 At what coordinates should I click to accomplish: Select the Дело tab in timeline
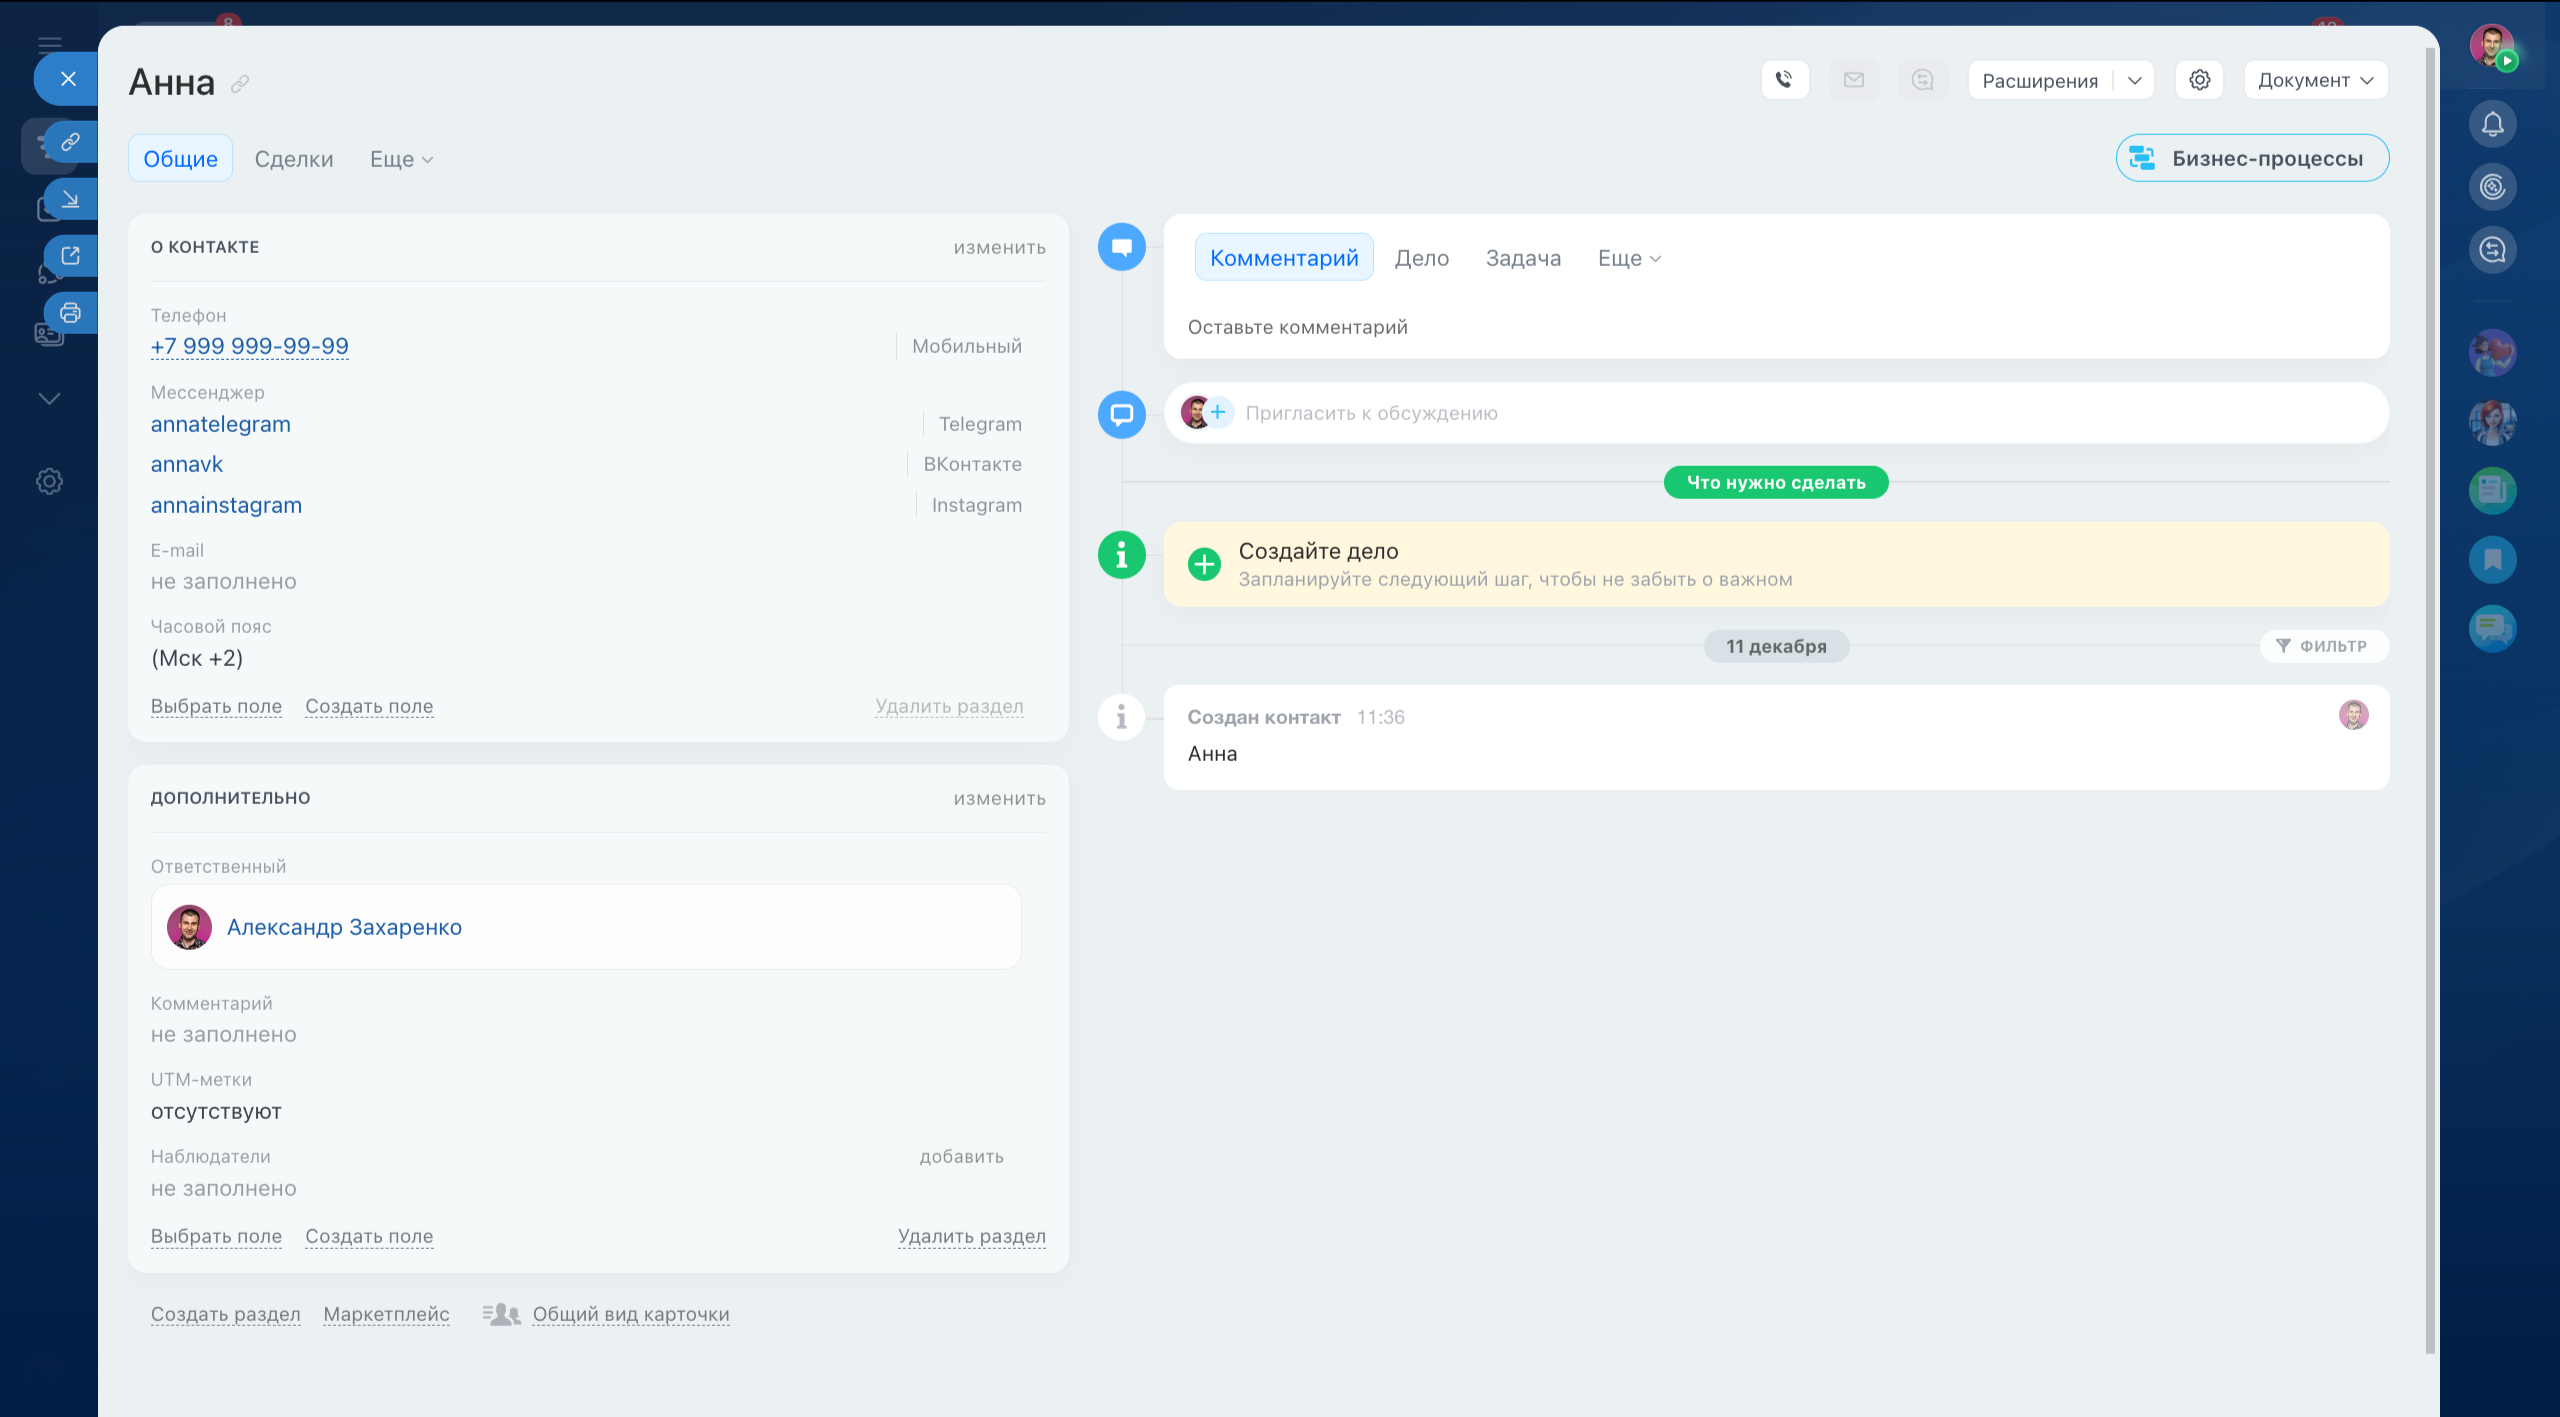click(x=1421, y=258)
